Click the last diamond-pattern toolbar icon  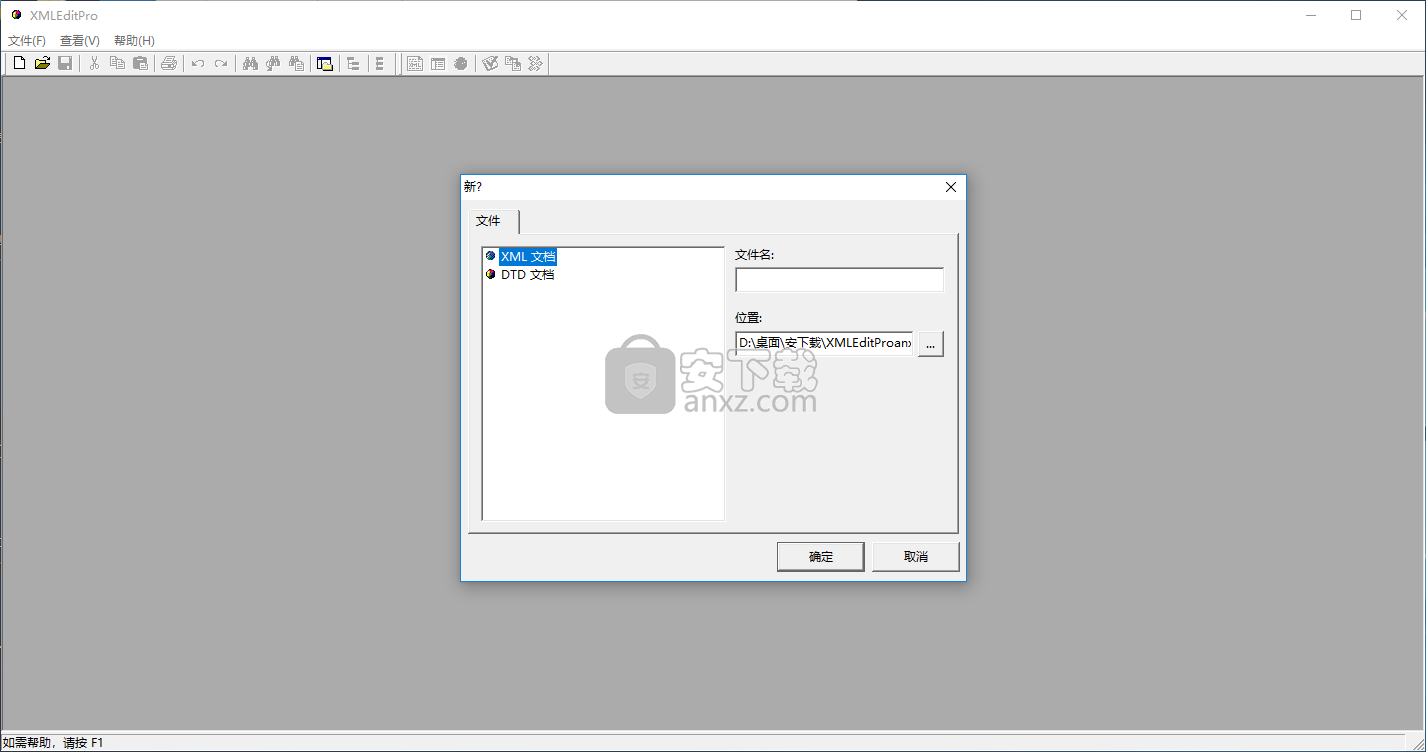pyautogui.click(x=536, y=63)
